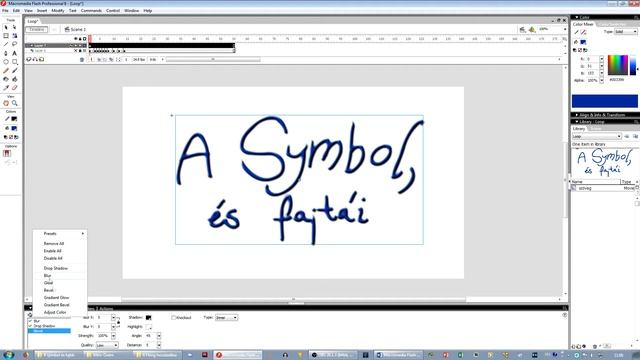
Task: Select the Subselection tool
Action: pos(15,27)
